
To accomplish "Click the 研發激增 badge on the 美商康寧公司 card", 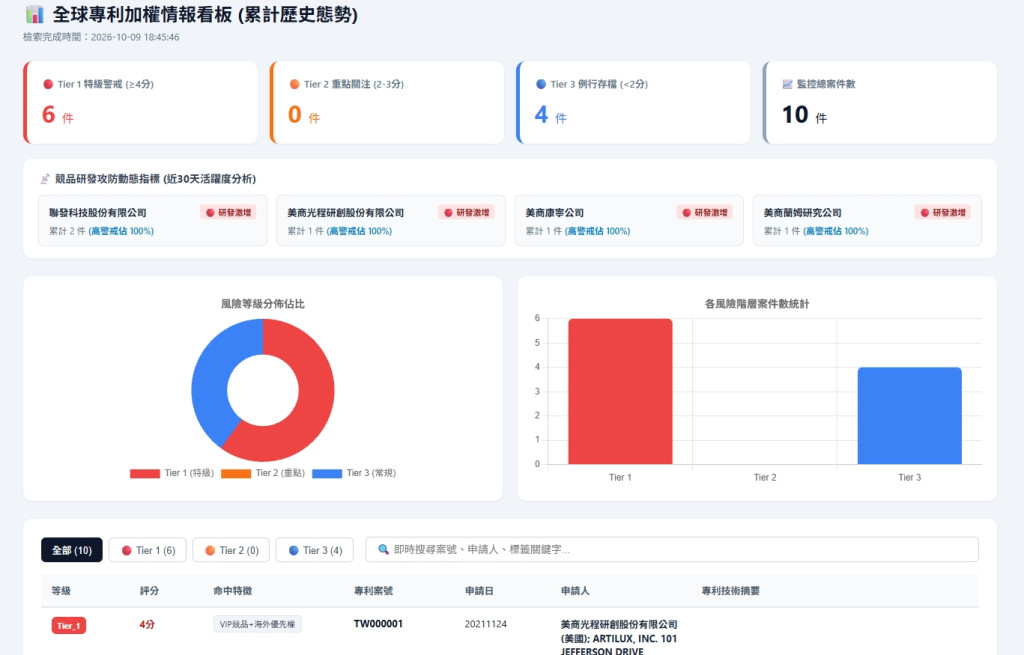I will (x=705, y=212).
